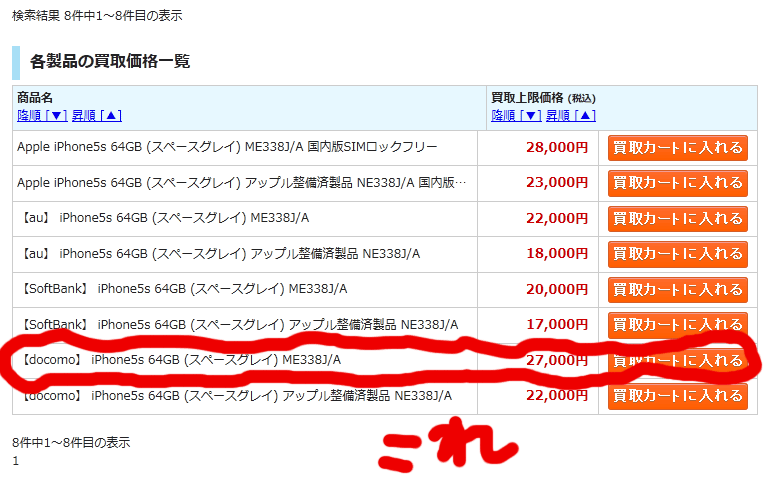
Task: Click the 各製品の買取価格一覧 heading
Action: point(110,61)
